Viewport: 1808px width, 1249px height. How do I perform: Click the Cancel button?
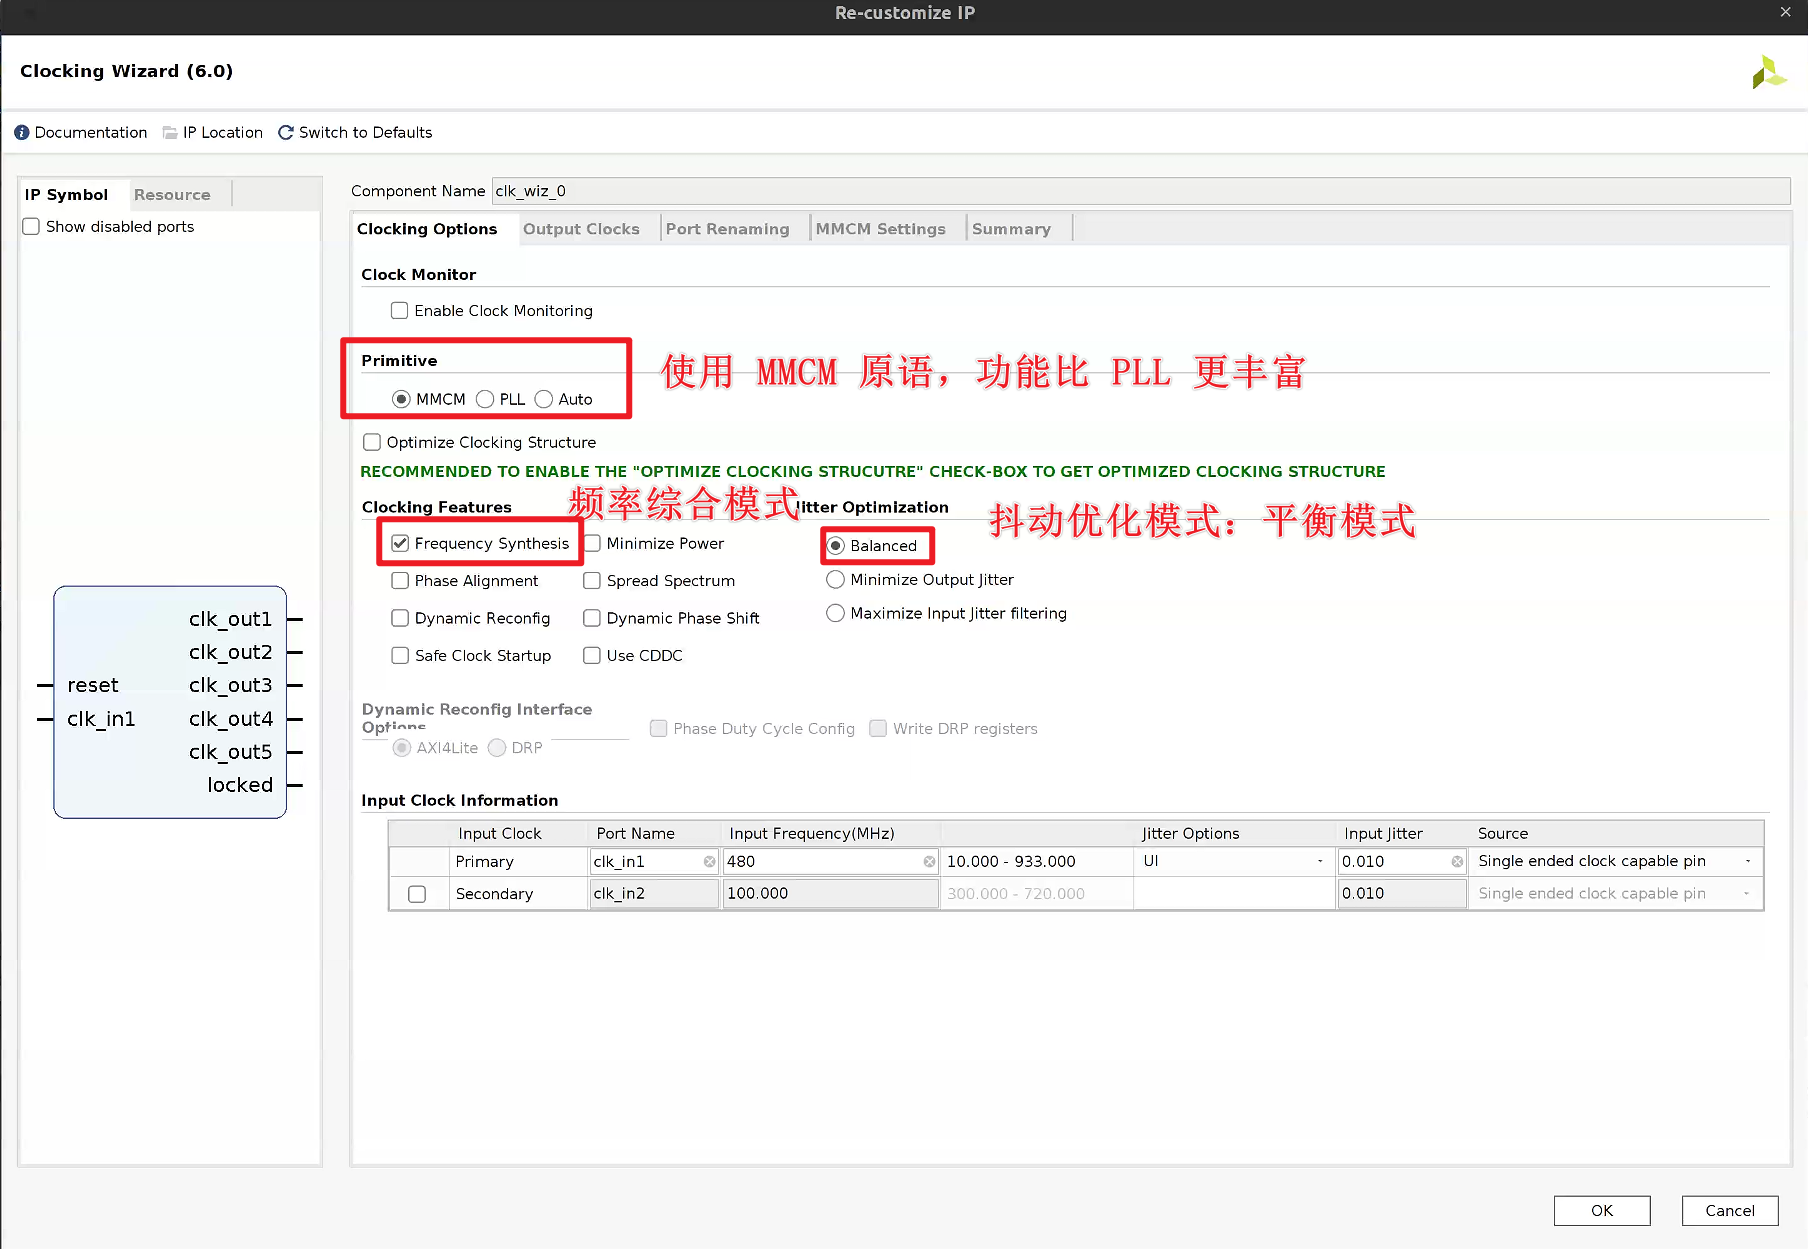pos(1729,1210)
